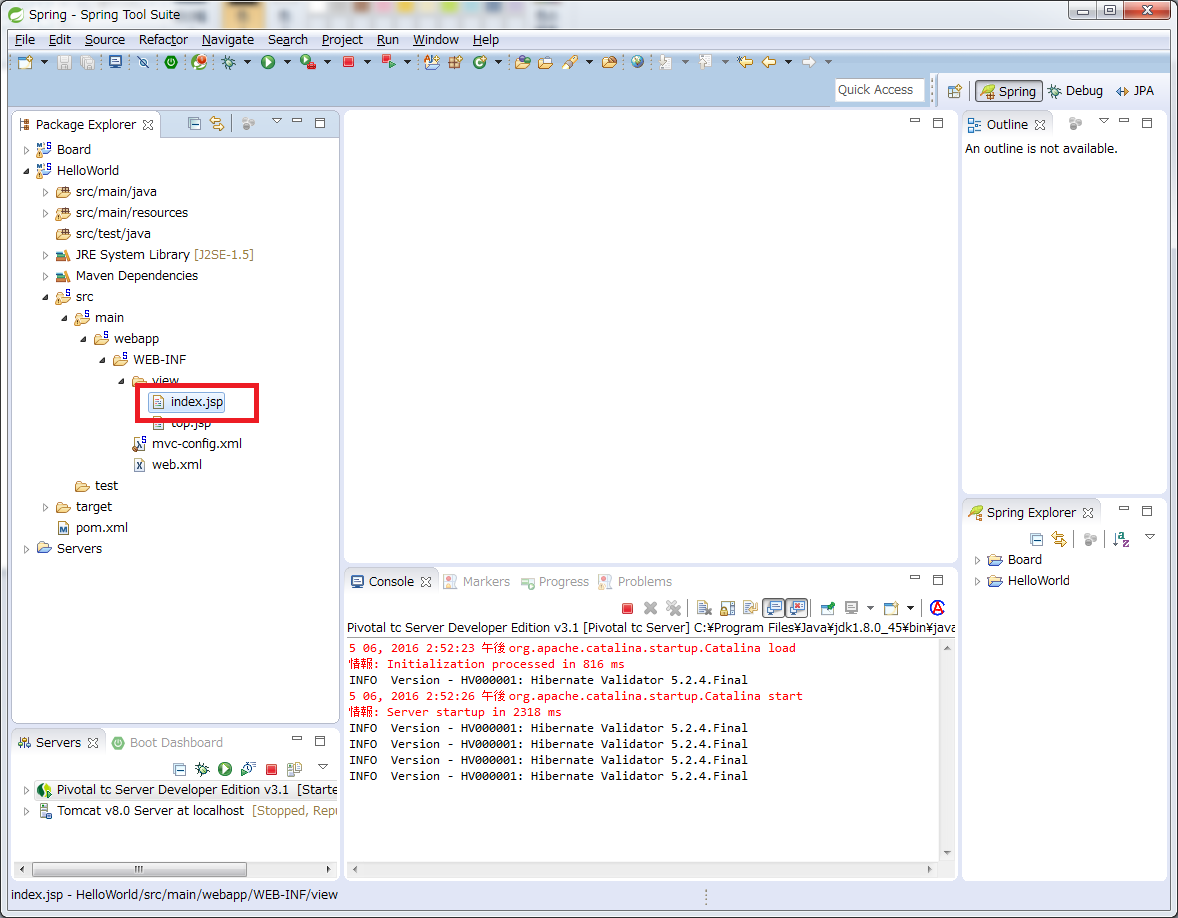Open the Refactor menu
This screenshot has width=1178, height=918.
click(163, 40)
